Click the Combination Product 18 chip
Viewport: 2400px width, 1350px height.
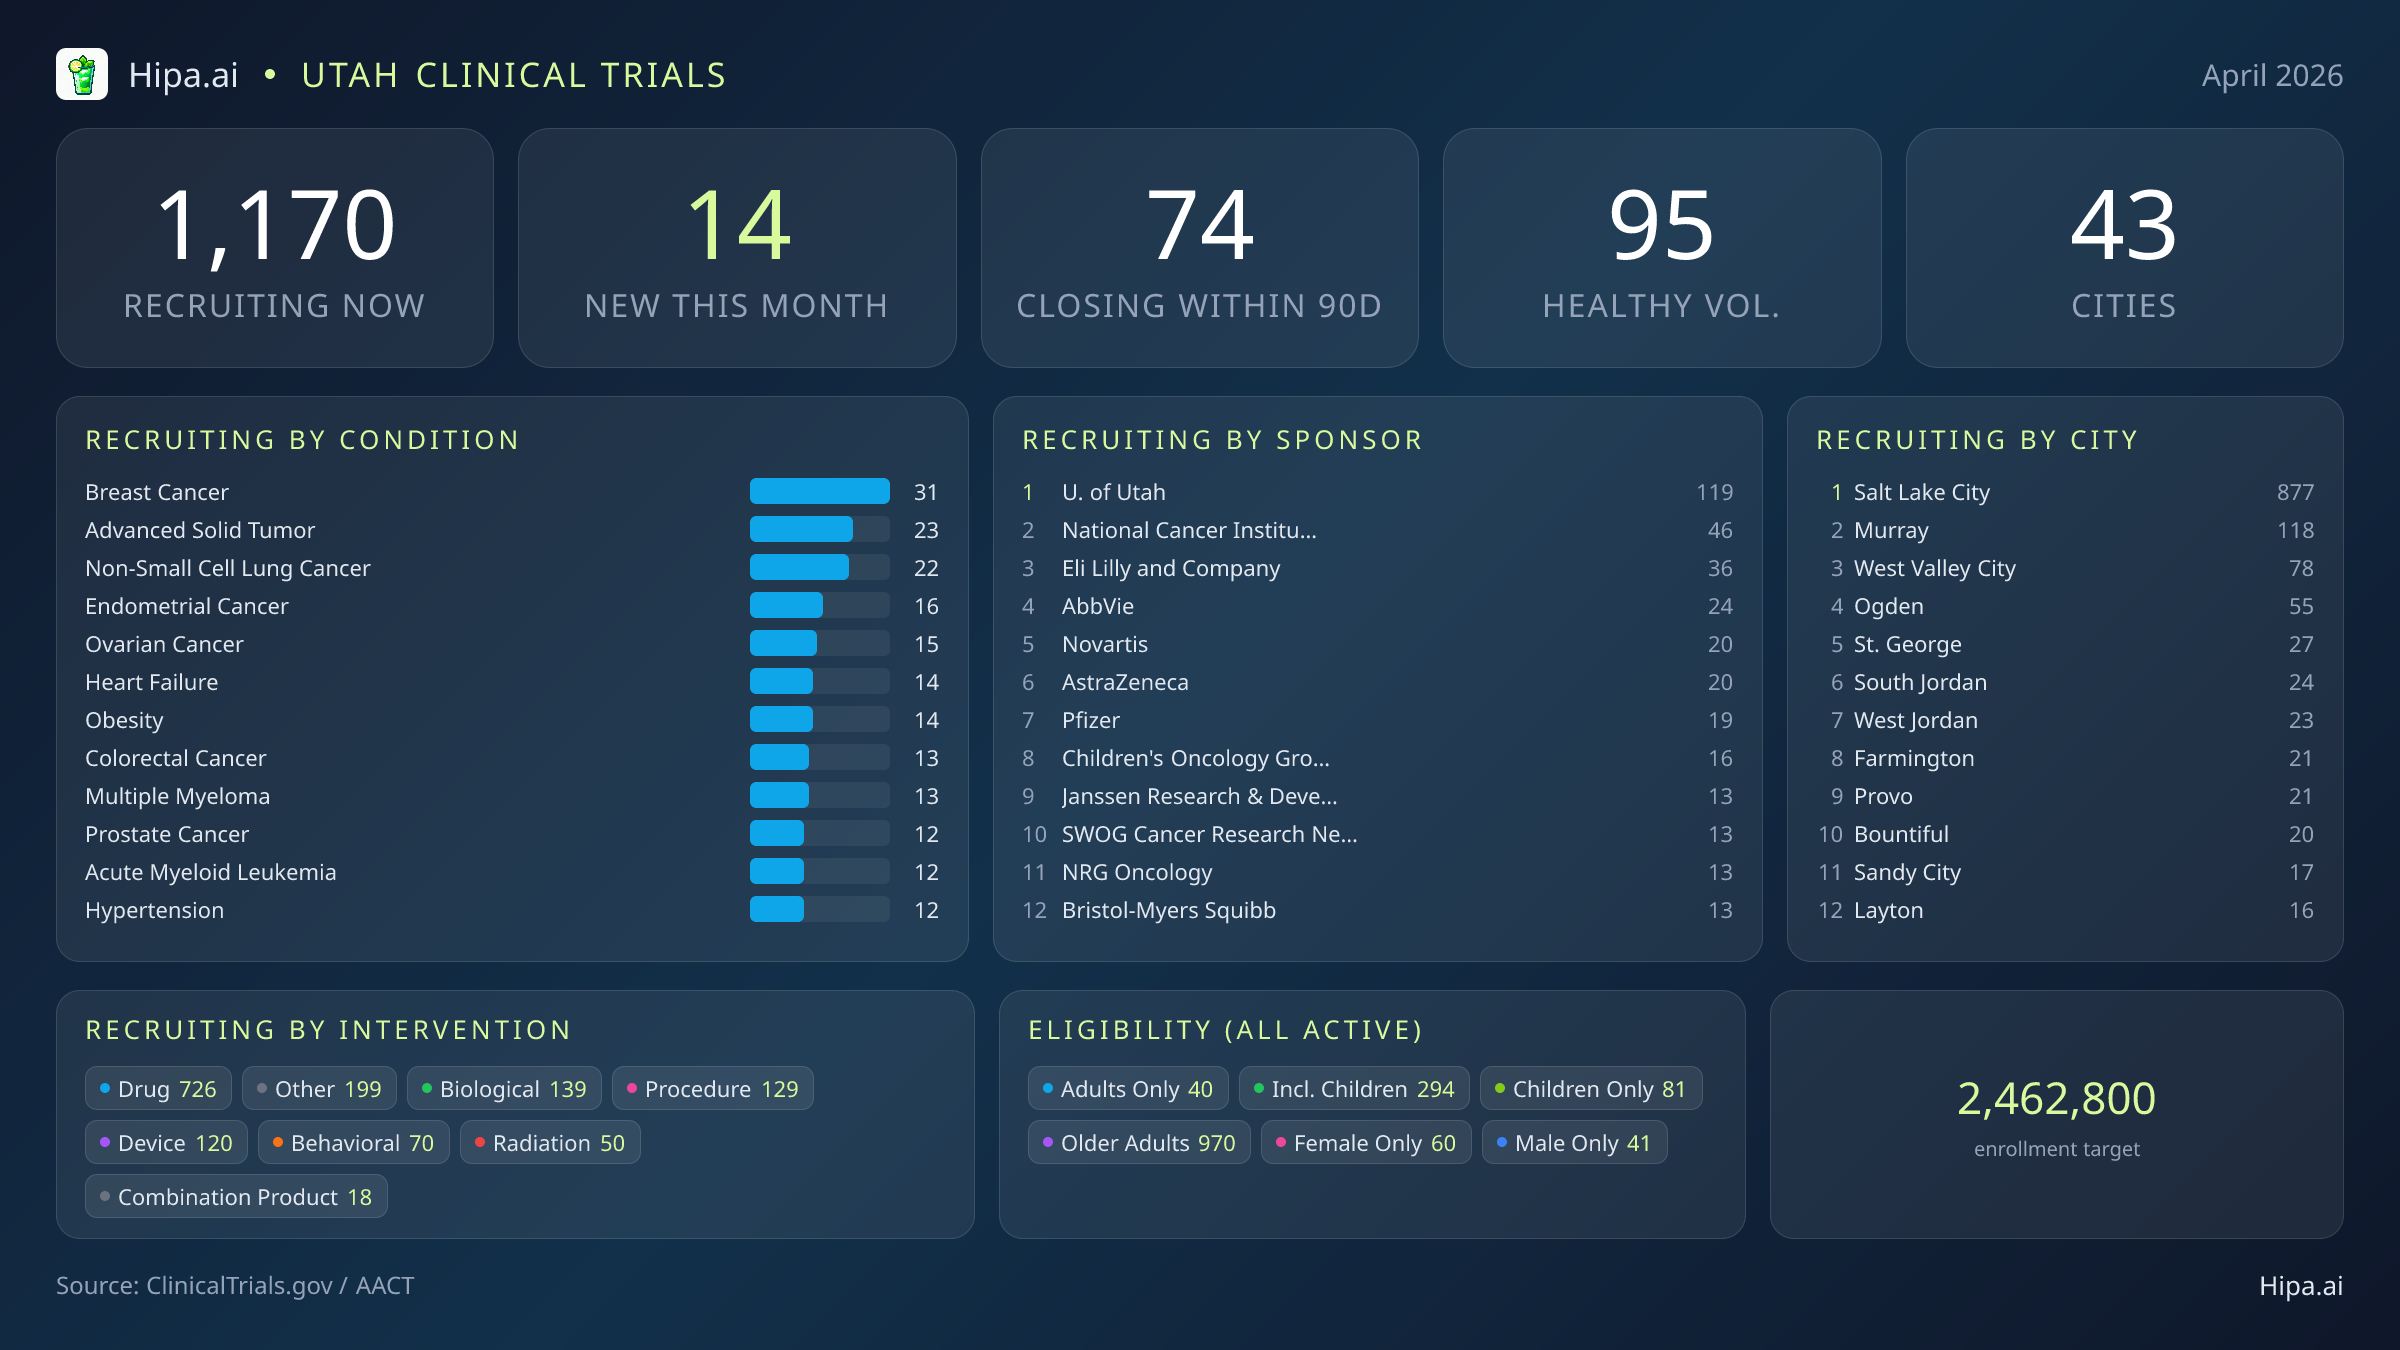(x=236, y=1197)
